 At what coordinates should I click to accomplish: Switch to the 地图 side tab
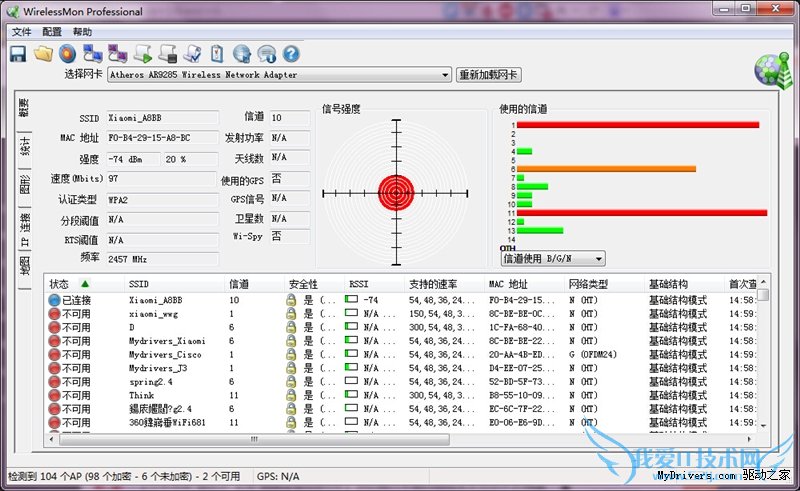[x=24, y=265]
